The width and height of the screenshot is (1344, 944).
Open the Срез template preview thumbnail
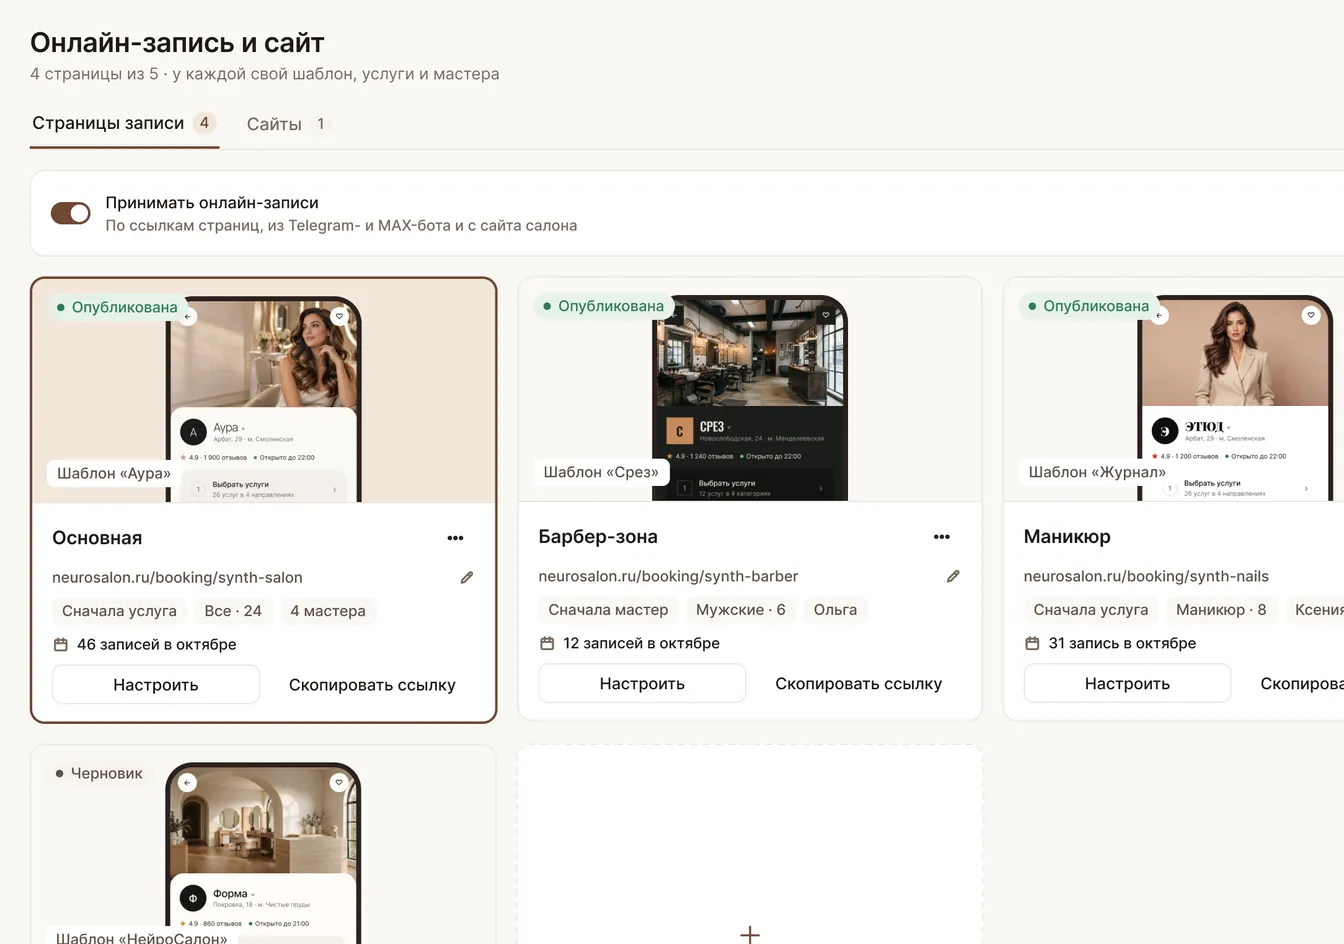tap(750, 398)
